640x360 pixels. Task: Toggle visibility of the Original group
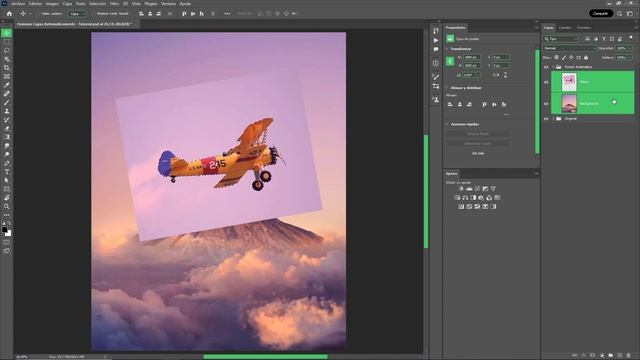(546, 119)
